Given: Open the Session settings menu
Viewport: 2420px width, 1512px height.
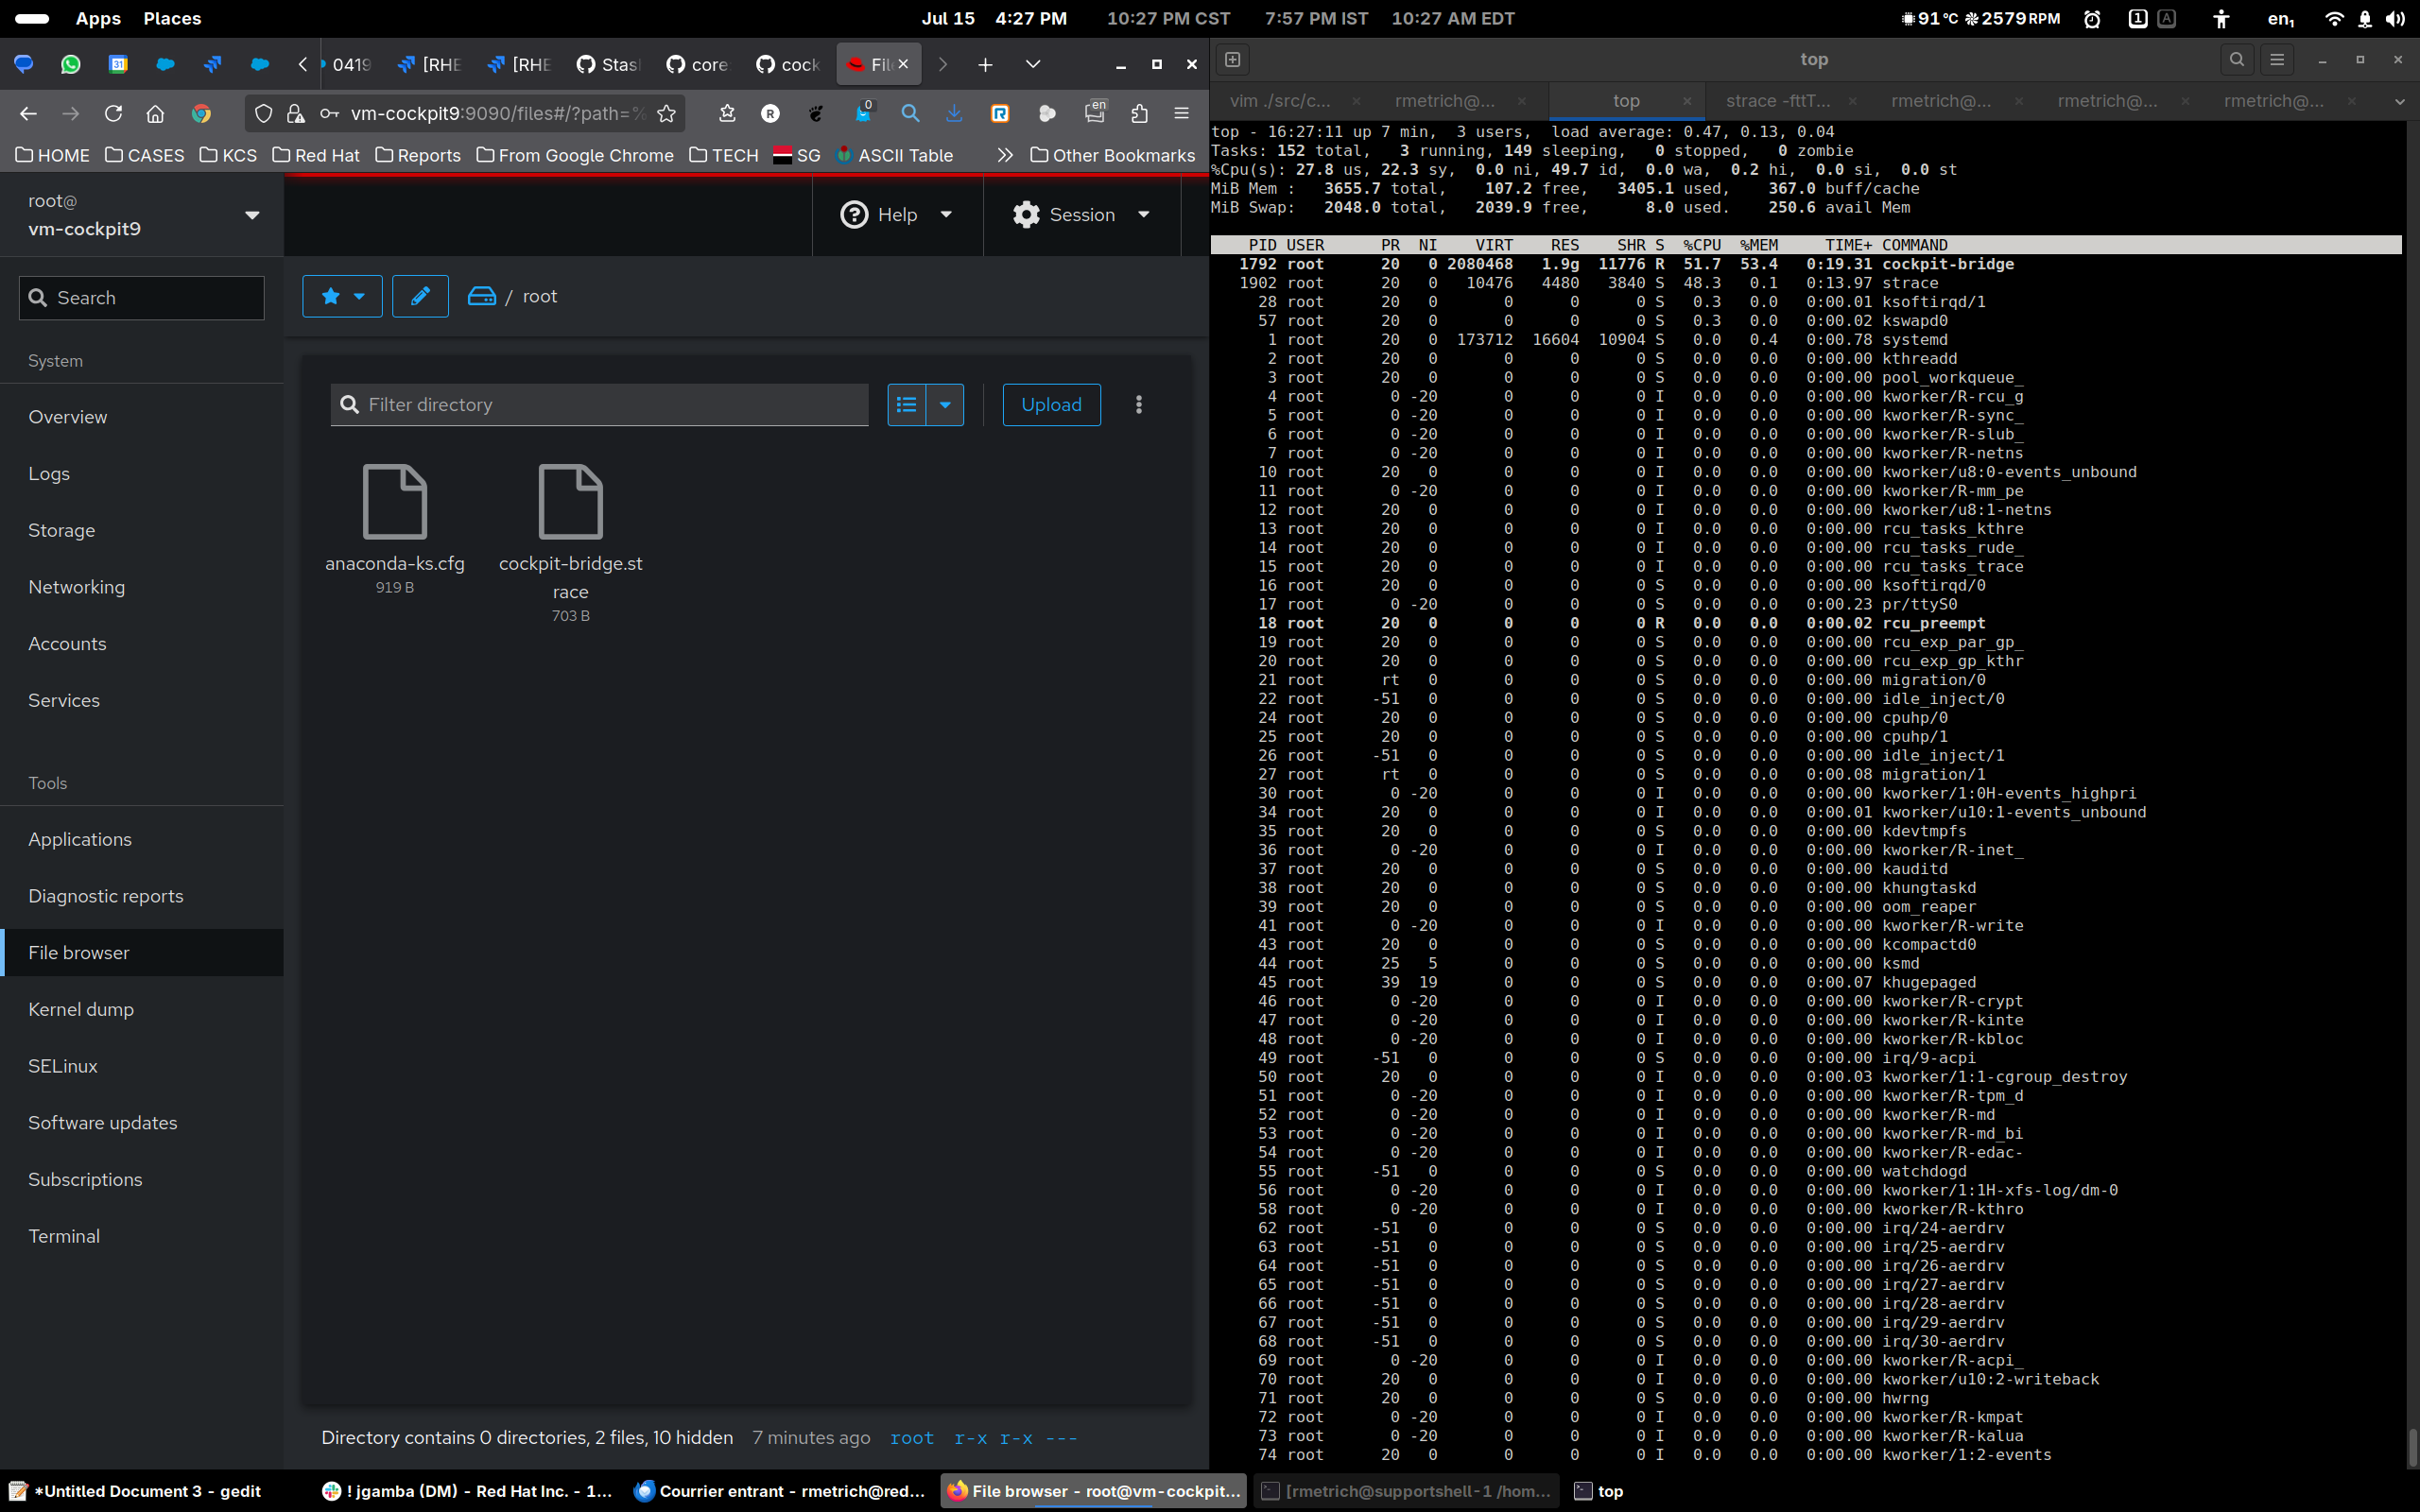Looking at the screenshot, I should pos(1081,215).
